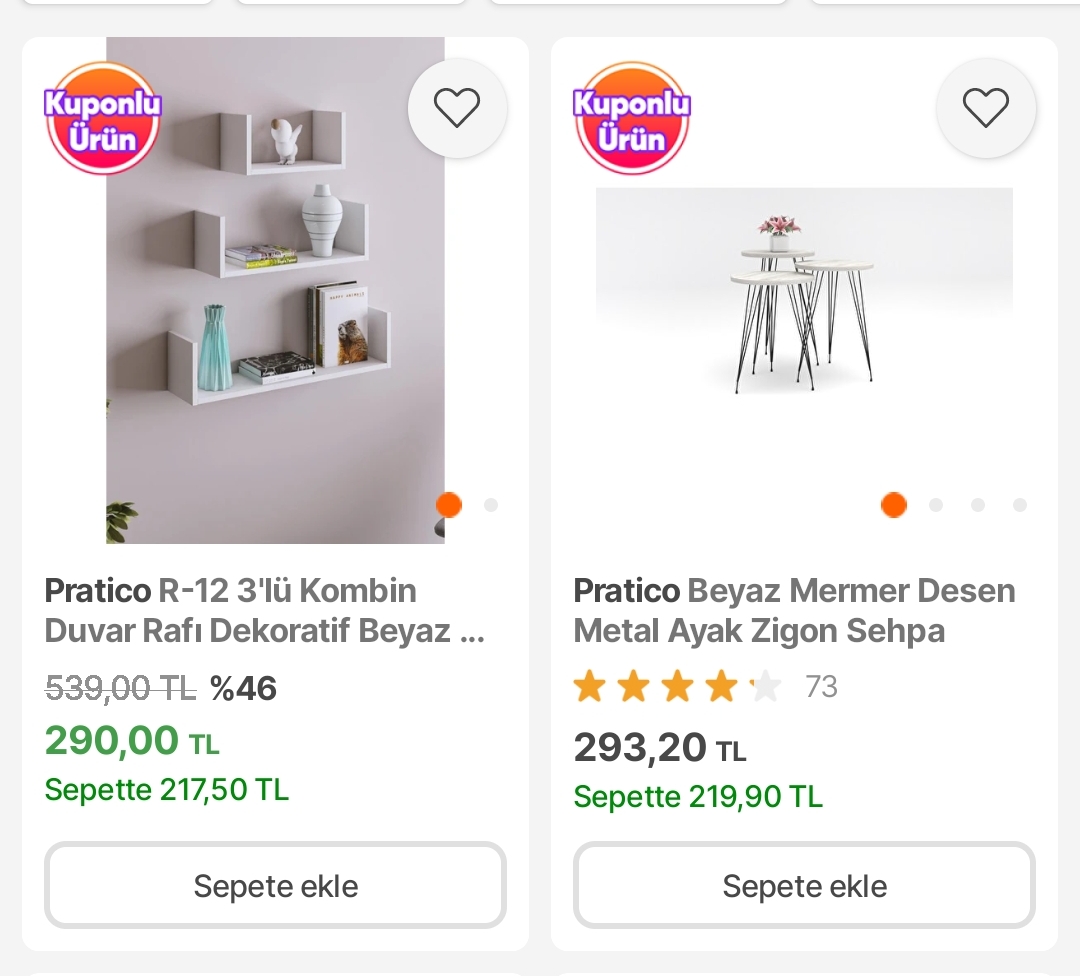Click Sepette 217,50 TL cart price
The width and height of the screenshot is (1080, 976).
coord(167,790)
